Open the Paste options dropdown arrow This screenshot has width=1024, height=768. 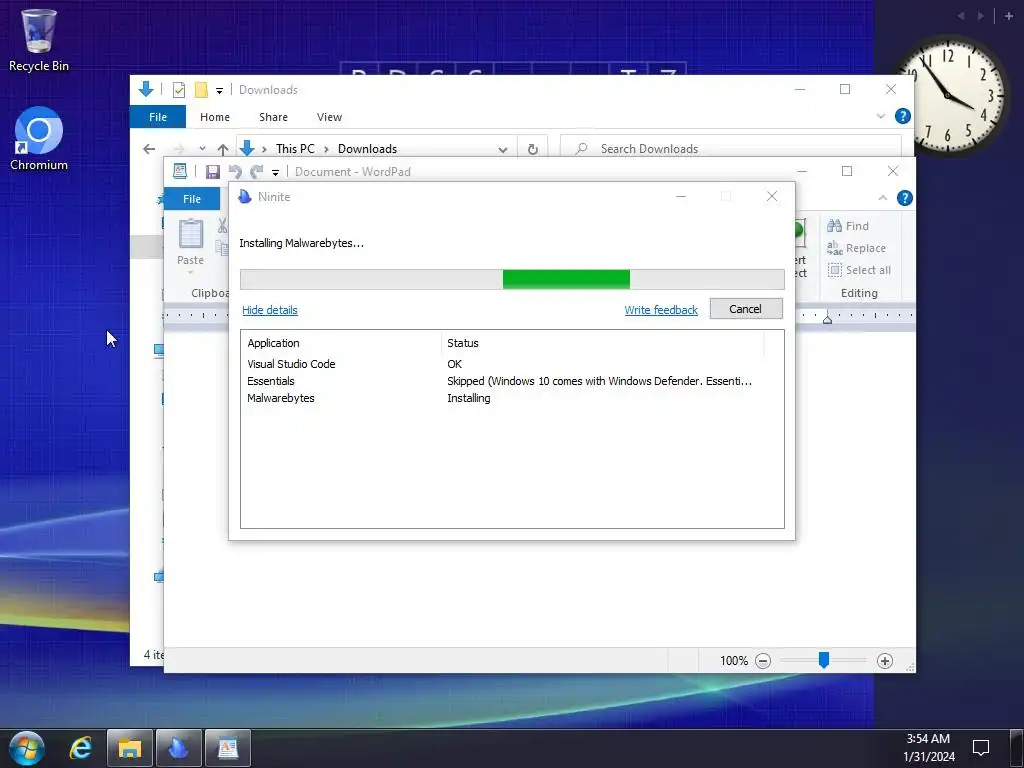pos(191,271)
